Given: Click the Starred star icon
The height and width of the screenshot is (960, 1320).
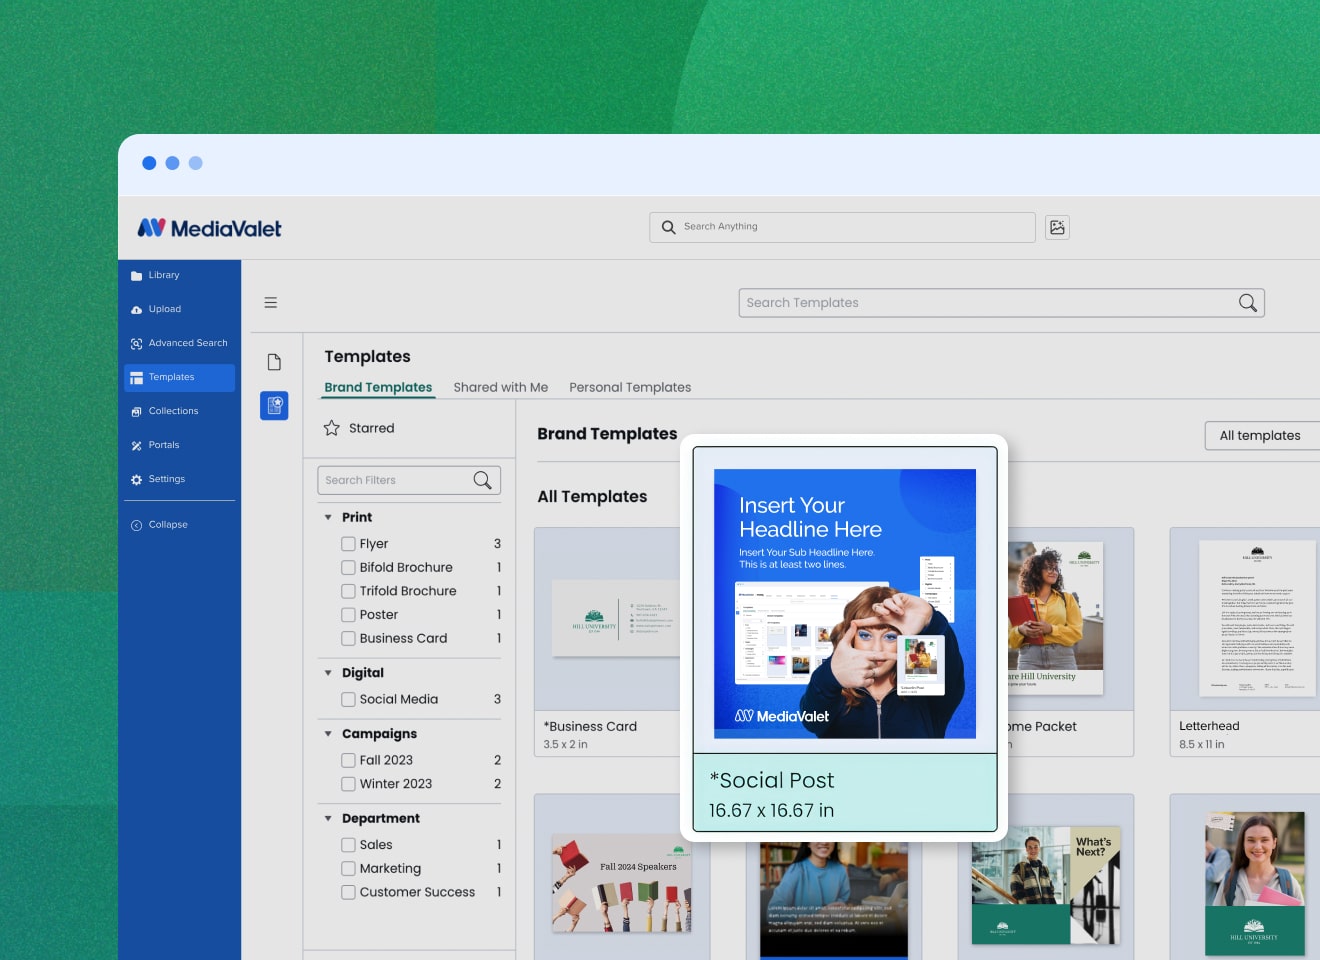Looking at the screenshot, I should 332,428.
